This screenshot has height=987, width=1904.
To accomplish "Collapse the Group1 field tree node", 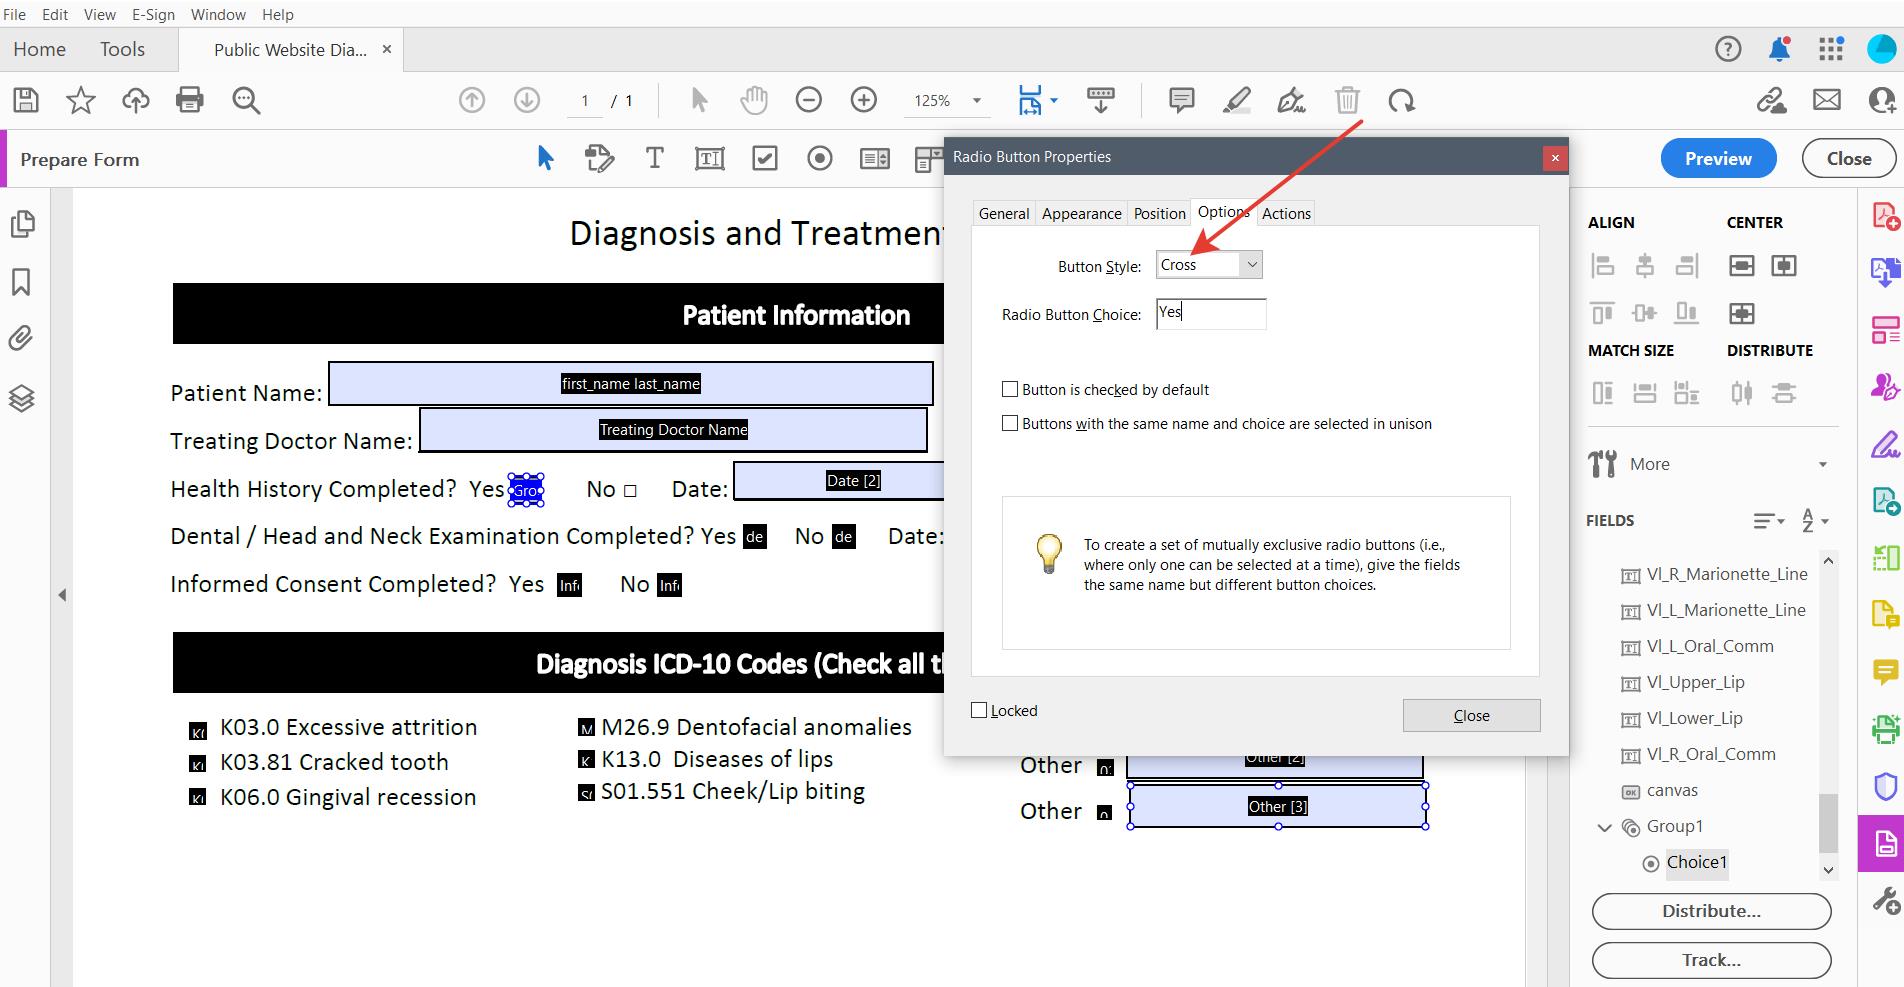I will pos(1605,827).
